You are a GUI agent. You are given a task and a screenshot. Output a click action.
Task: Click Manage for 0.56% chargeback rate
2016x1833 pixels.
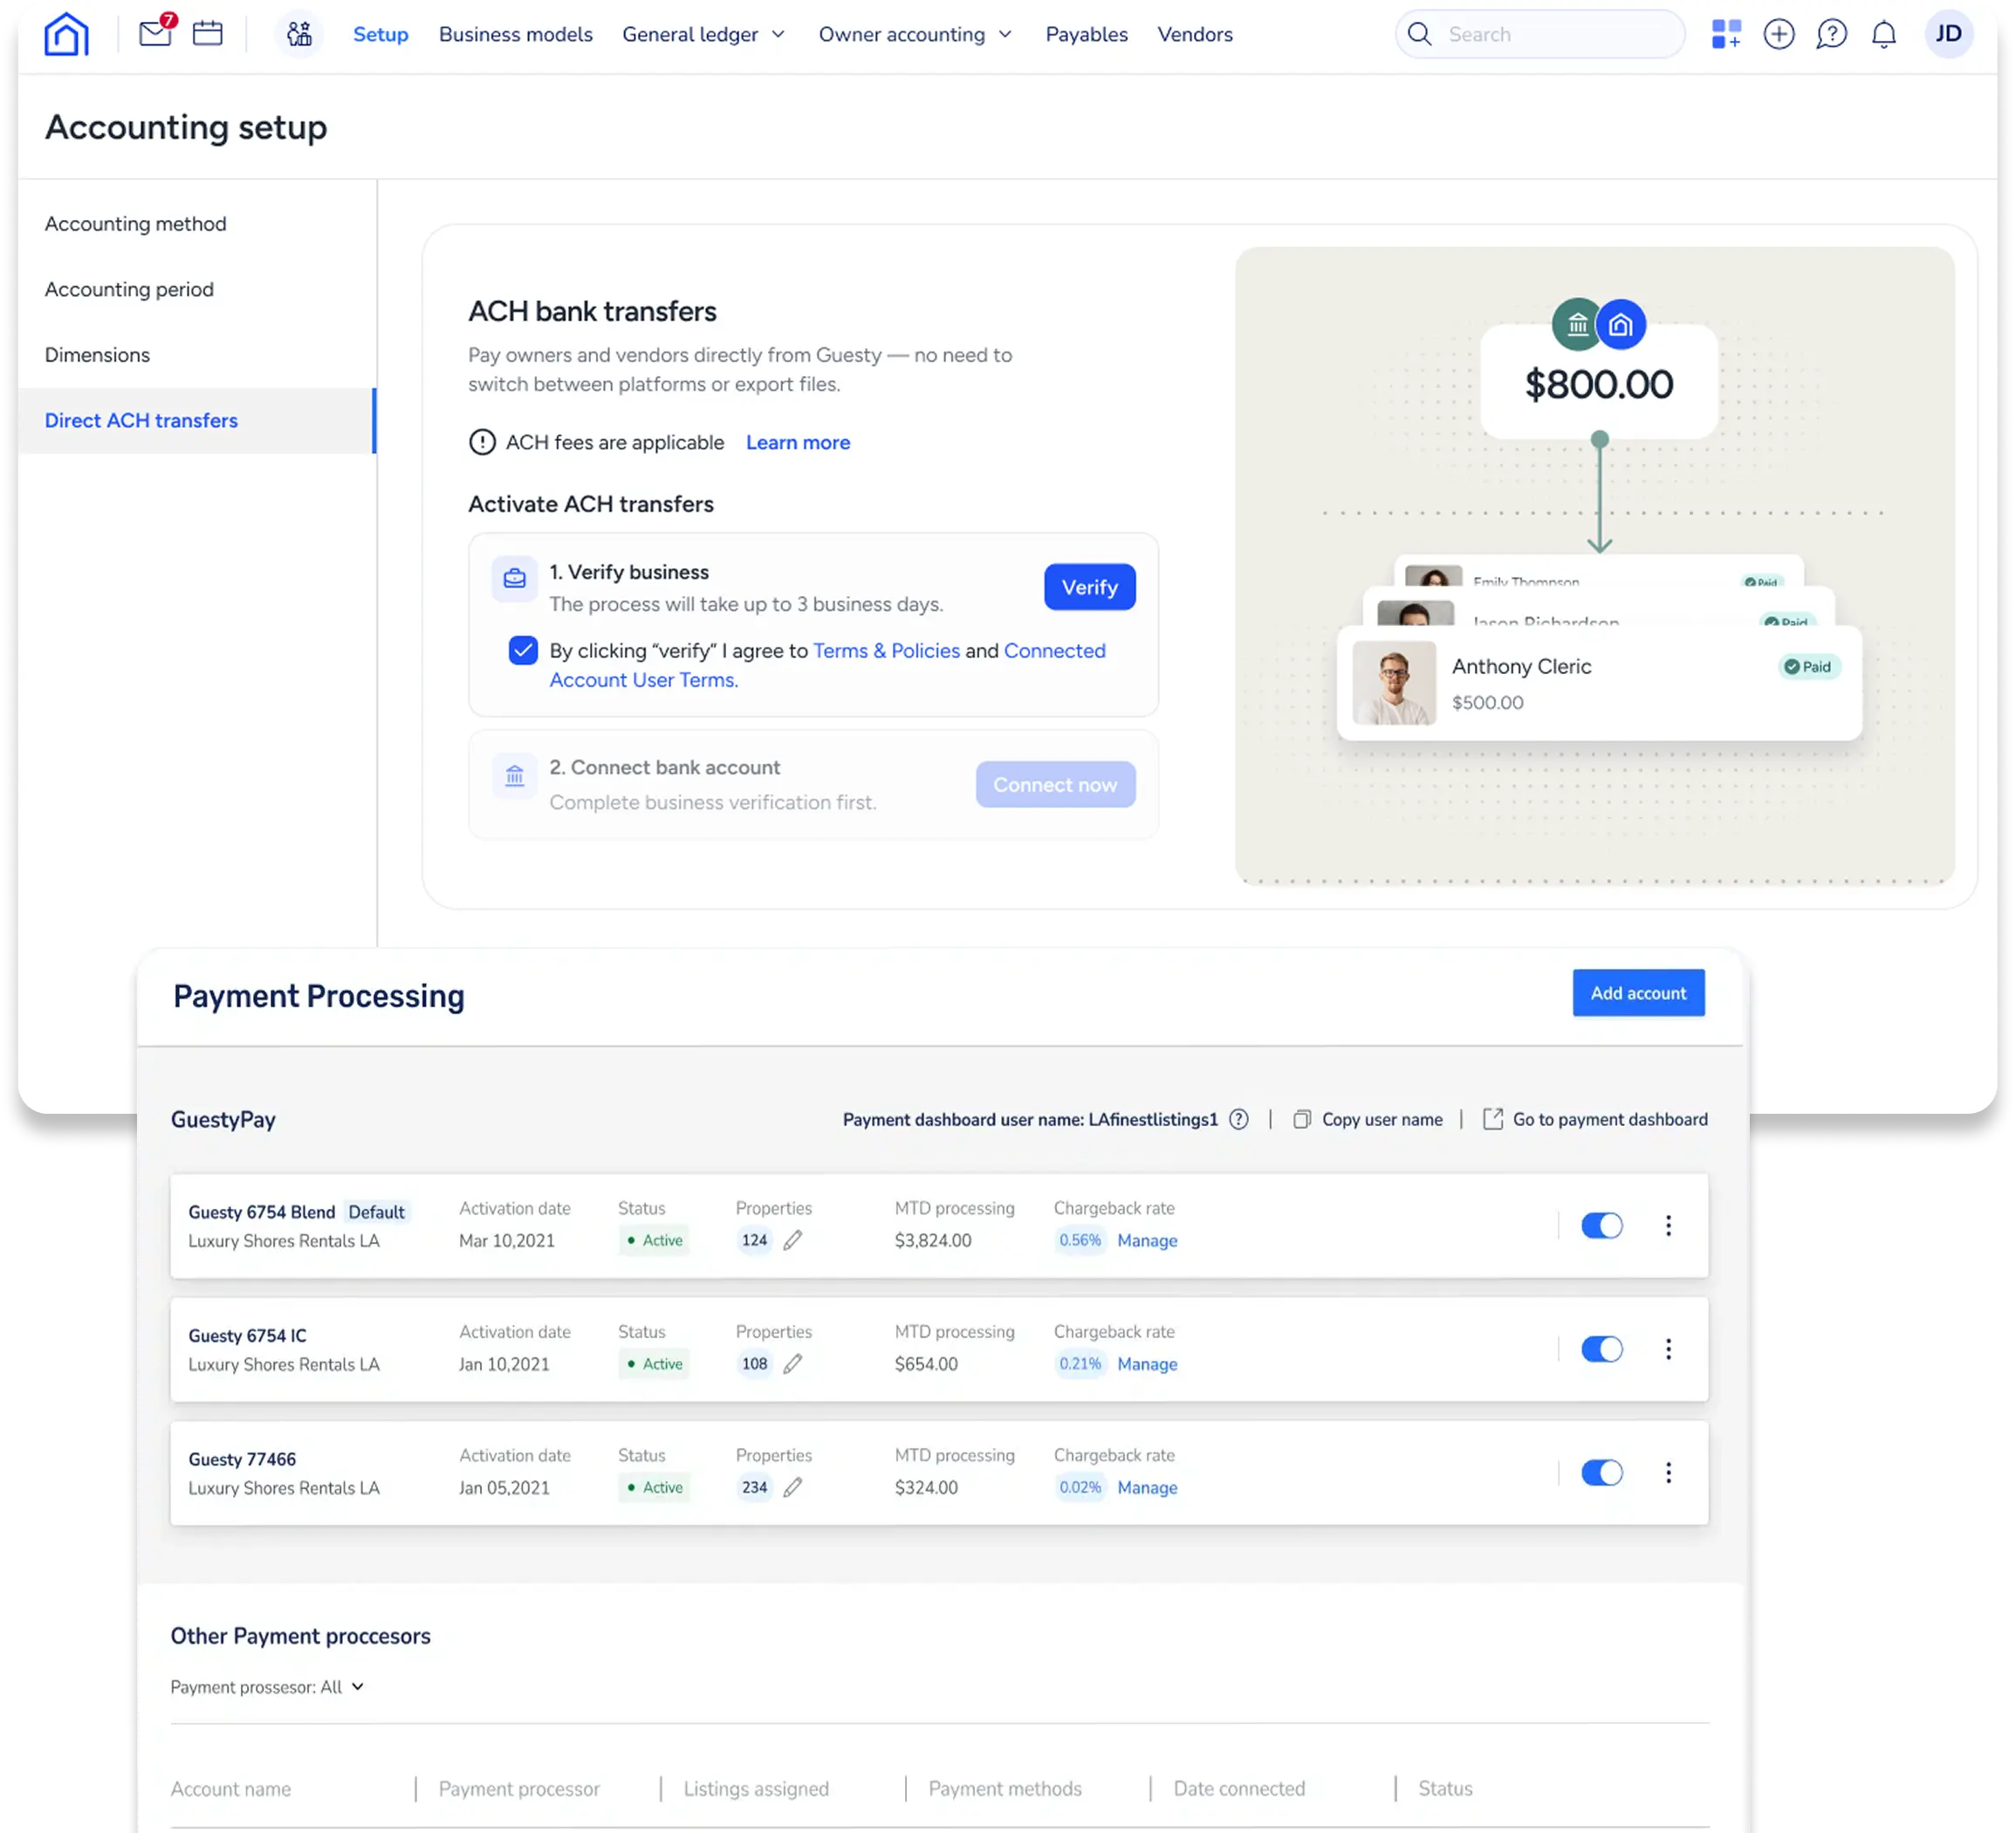(1147, 1240)
